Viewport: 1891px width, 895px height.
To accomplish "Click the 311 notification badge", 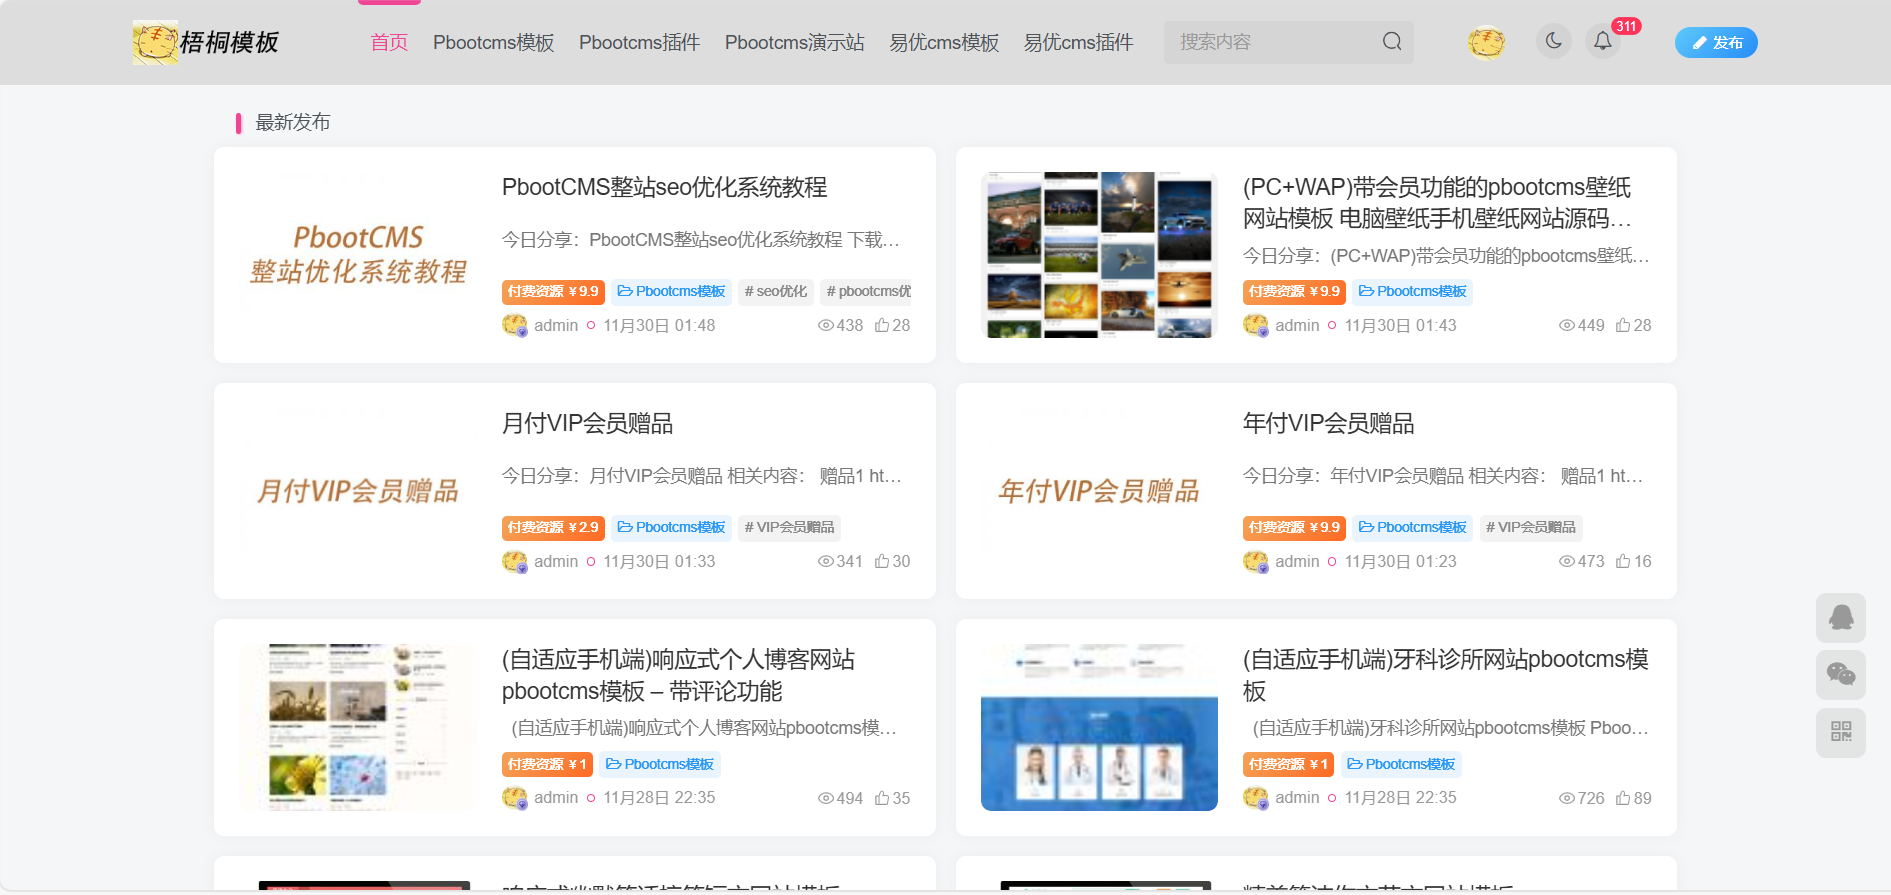I will 1626,26.
